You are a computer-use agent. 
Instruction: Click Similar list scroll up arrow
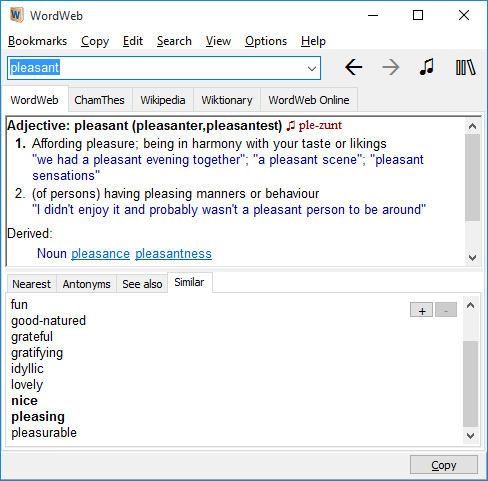(x=471, y=305)
